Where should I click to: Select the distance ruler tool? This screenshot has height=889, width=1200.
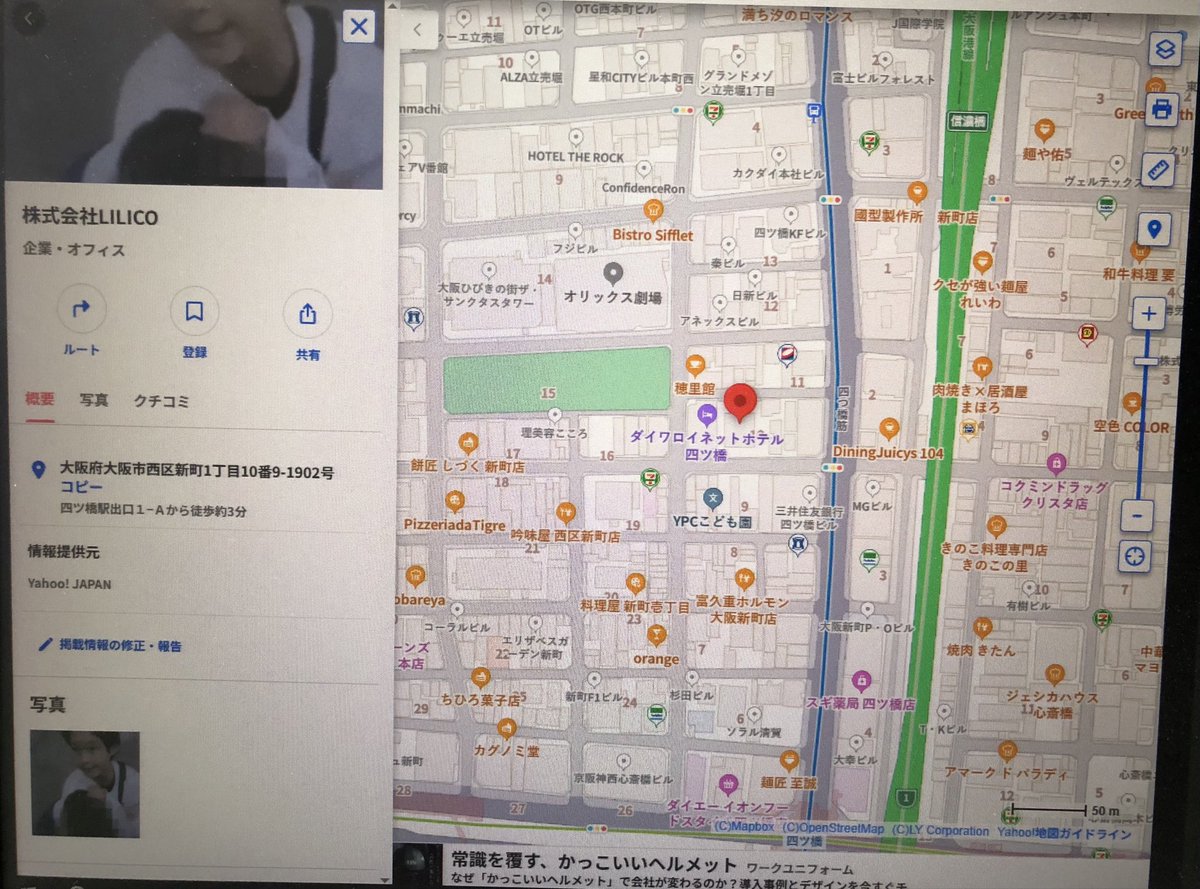[x=1158, y=170]
